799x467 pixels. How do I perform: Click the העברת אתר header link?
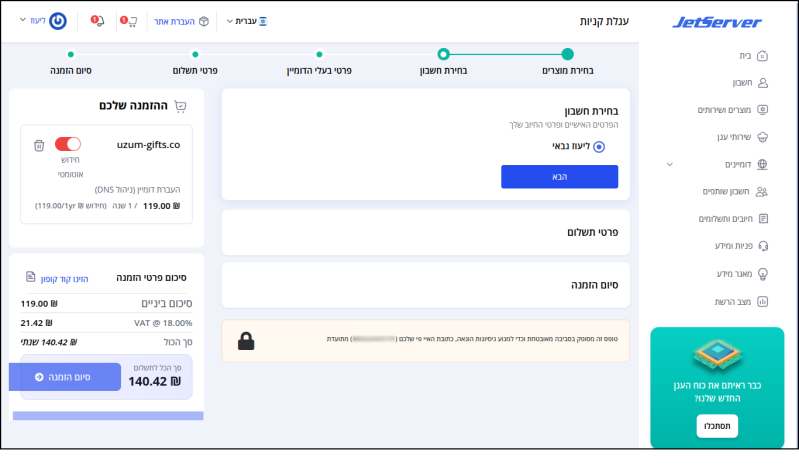[174, 21]
